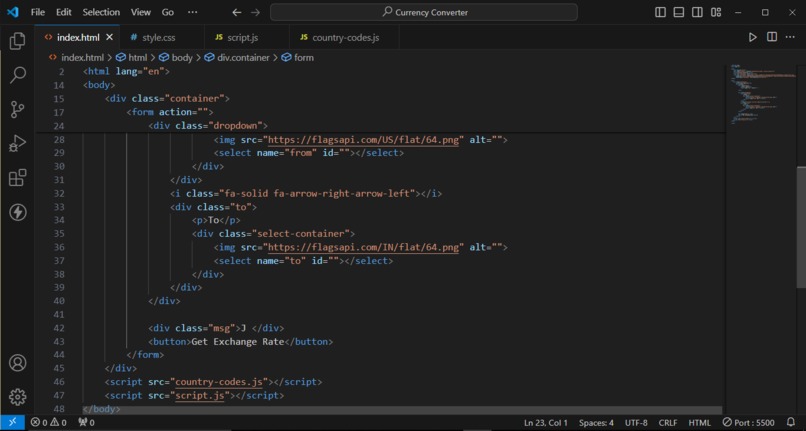Open the Thunder Client lightning icon
The width and height of the screenshot is (806, 431).
[17, 212]
